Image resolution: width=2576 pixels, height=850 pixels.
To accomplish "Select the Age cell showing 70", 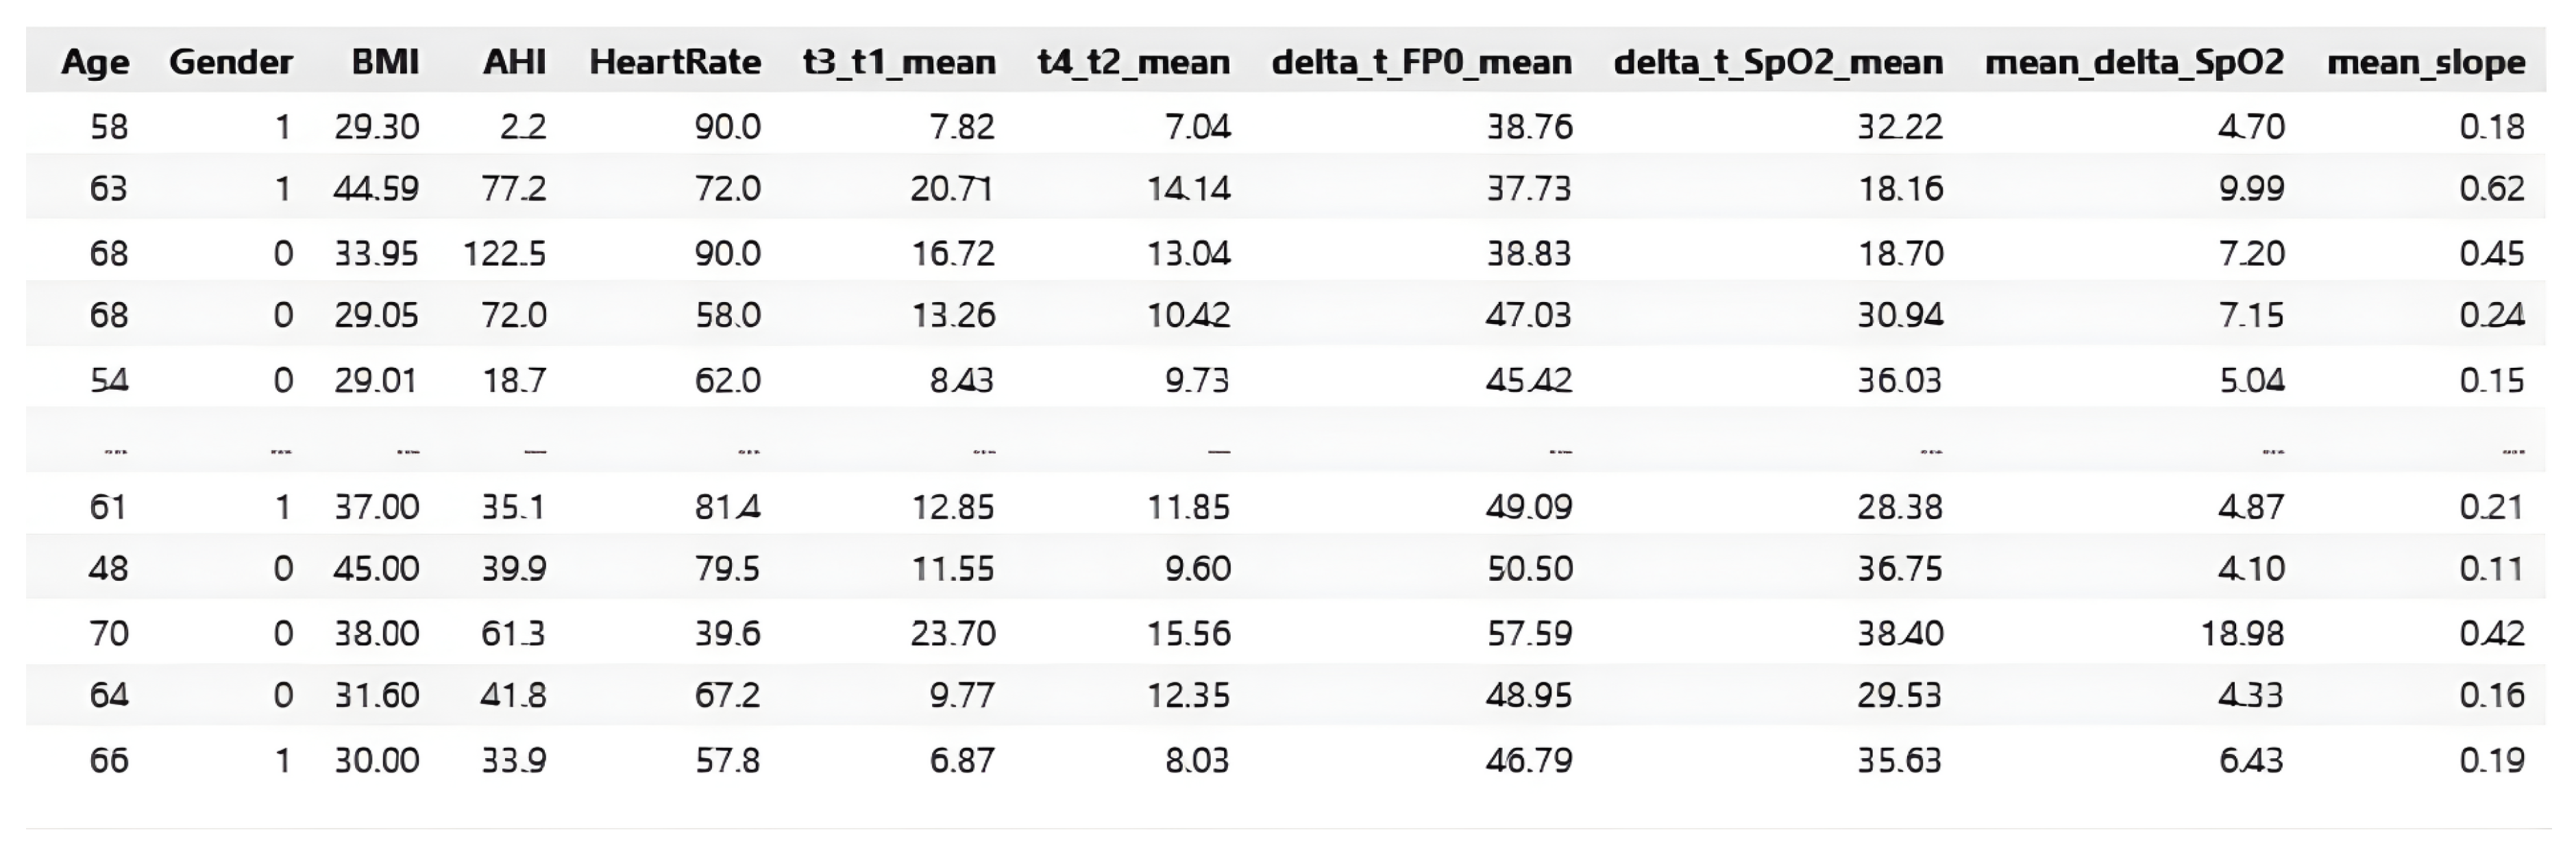I will [x=108, y=633].
